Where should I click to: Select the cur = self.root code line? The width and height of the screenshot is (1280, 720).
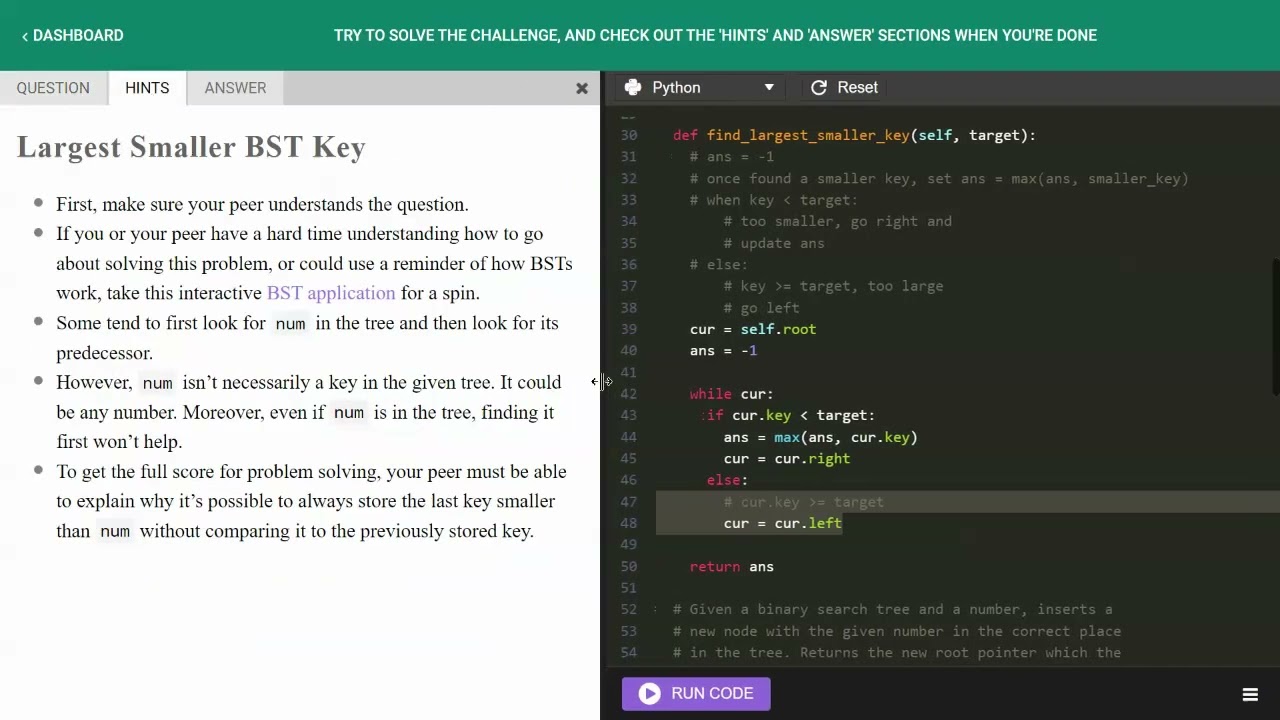click(752, 329)
